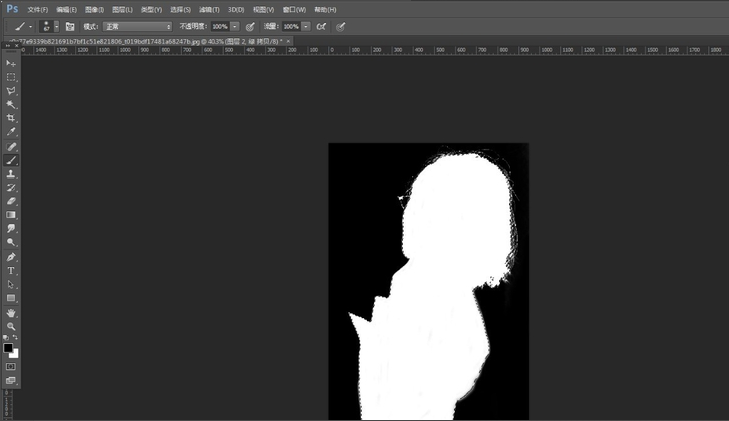Open the opacity slider dropdown arrow

[x=235, y=27]
